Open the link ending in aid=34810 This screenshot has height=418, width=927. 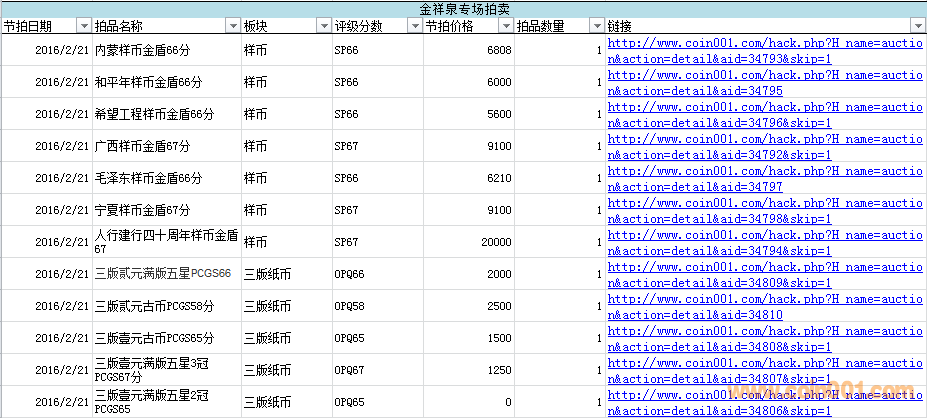765,307
